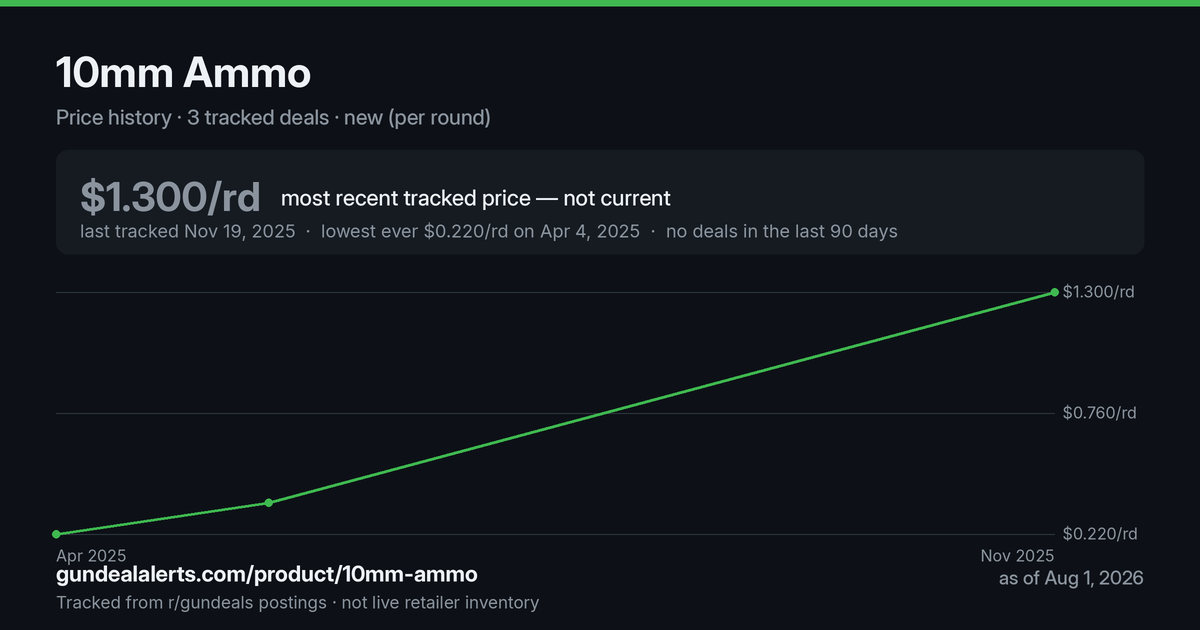Click 'no deals in the last 90 days'

point(782,231)
